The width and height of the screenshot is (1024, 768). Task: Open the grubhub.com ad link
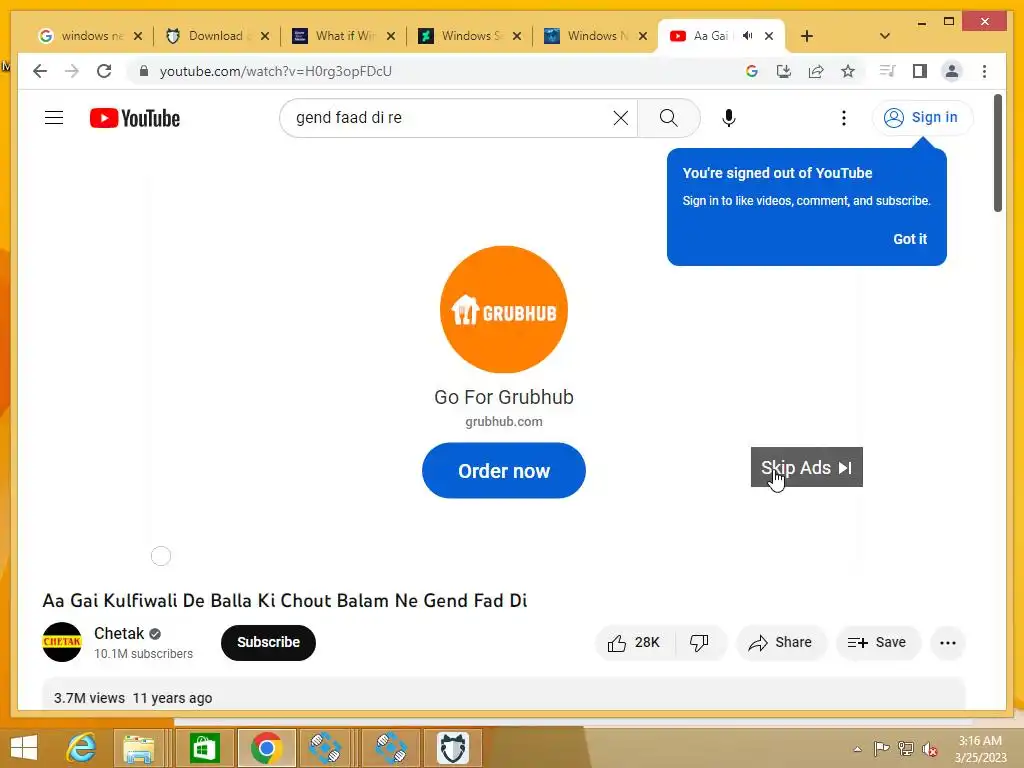504,422
